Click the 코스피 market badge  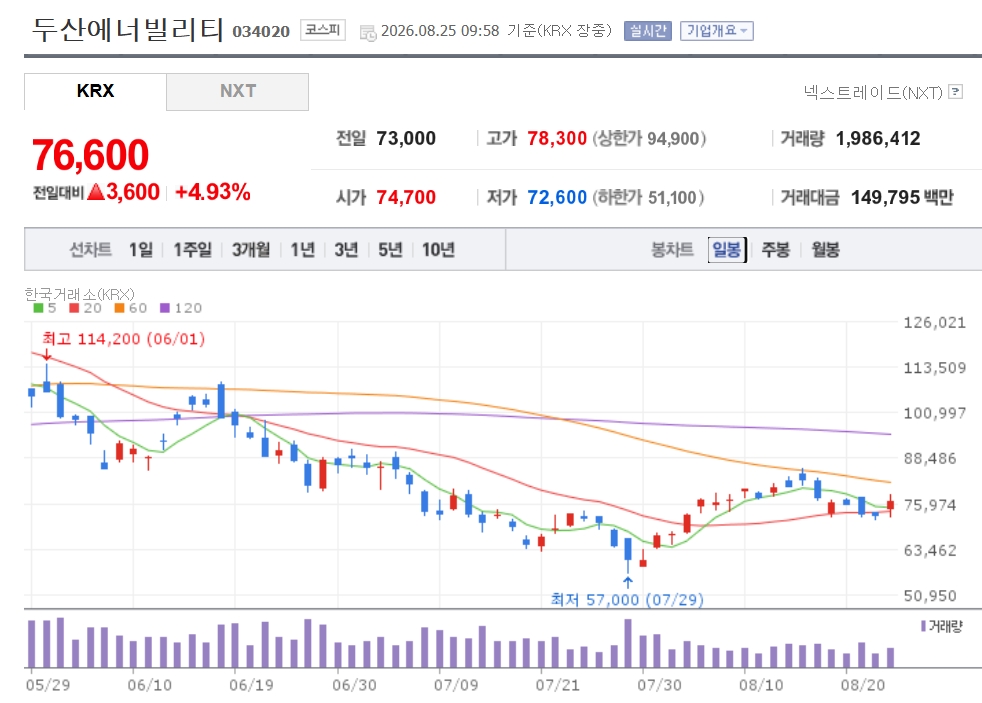(323, 30)
